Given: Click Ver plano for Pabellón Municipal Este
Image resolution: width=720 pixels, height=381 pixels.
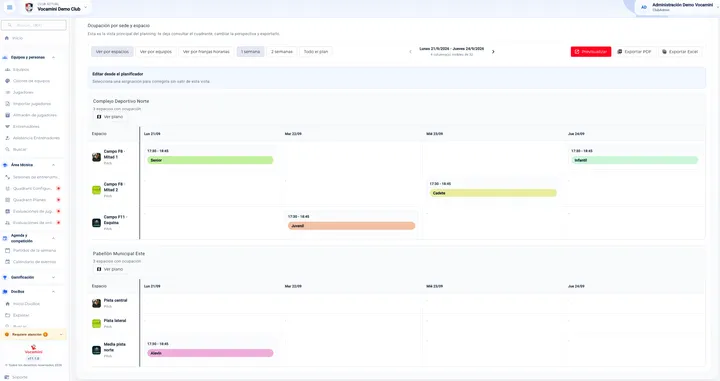Looking at the screenshot, I should pyautogui.click(x=110, y=269).
